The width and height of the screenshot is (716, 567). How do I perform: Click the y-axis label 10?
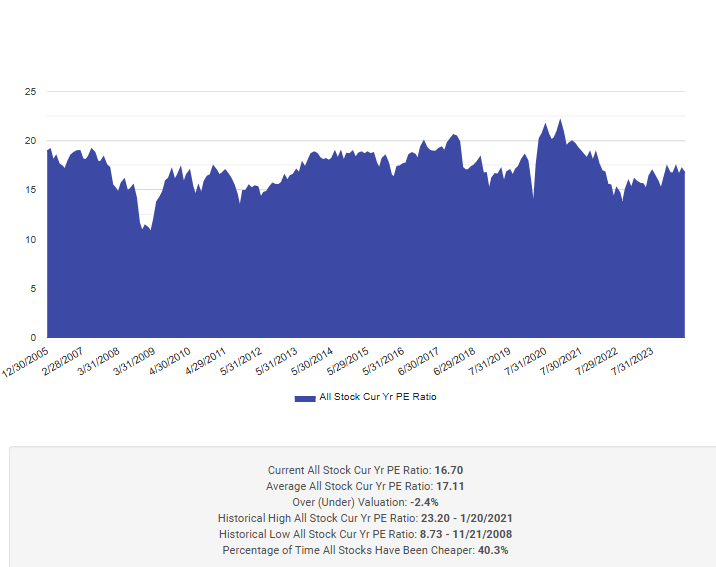[30, 240]
